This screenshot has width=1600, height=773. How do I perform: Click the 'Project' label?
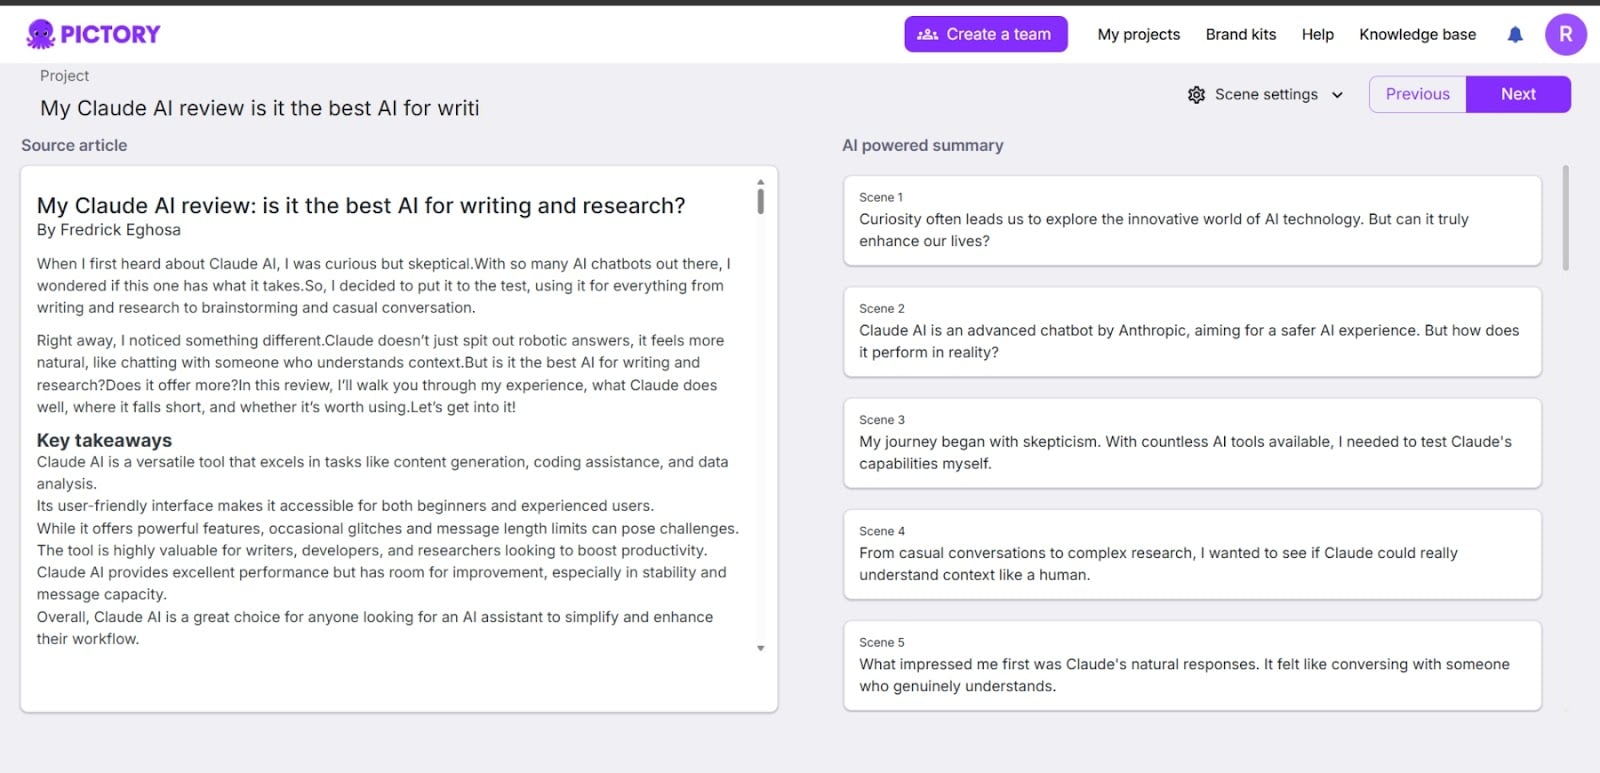click(64, 76)
